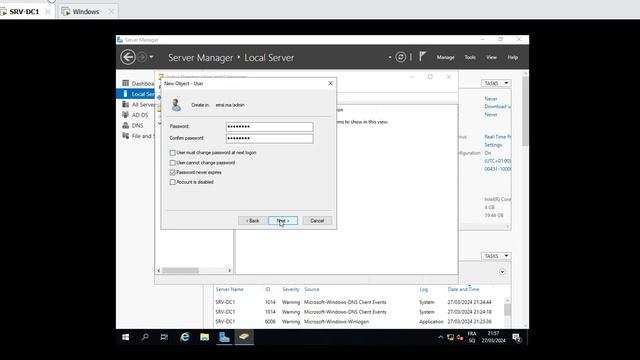Click right scroll arrow in AD console tree

click(x=229, y=271)
